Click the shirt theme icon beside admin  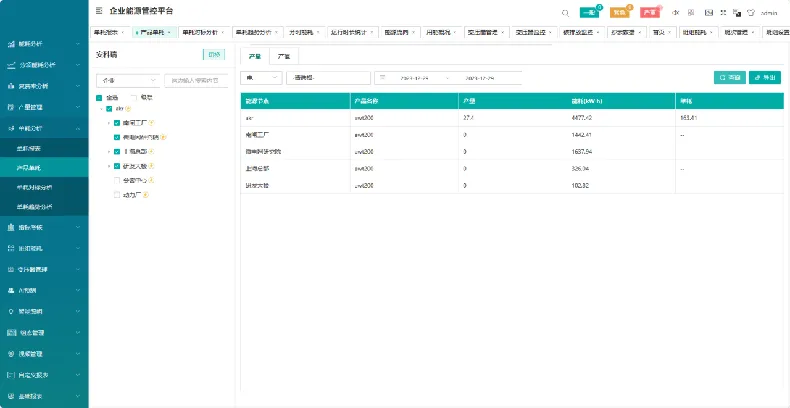[751, 13]
